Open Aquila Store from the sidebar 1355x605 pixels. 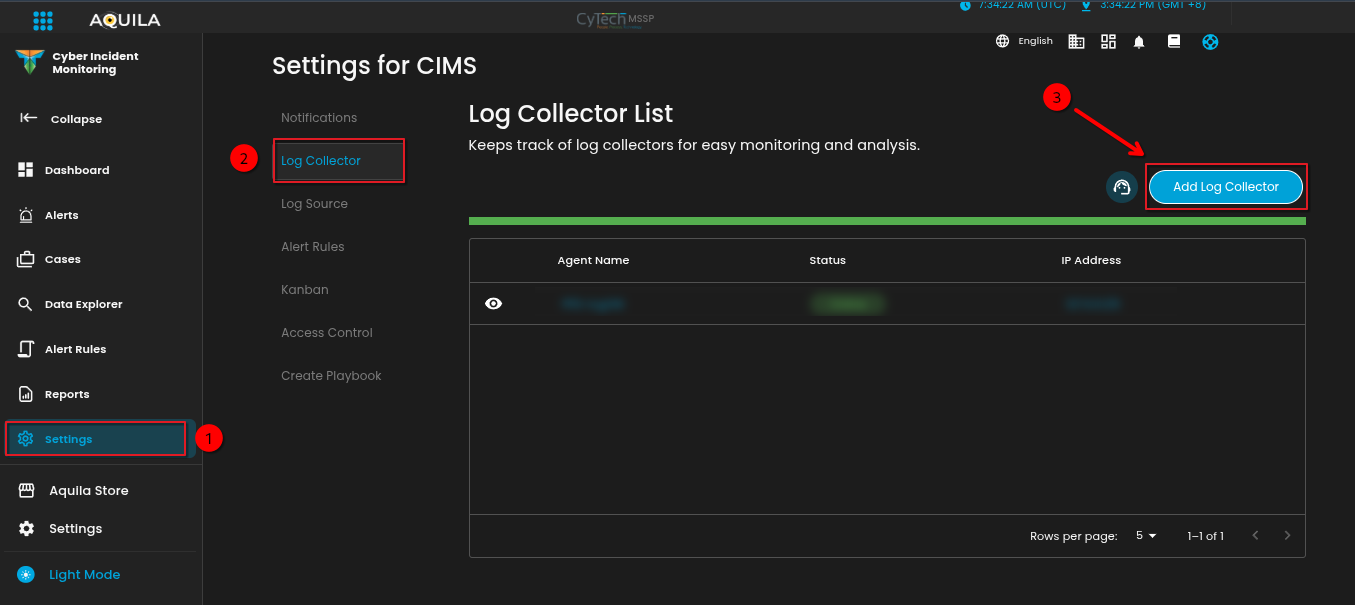(88, 491)
